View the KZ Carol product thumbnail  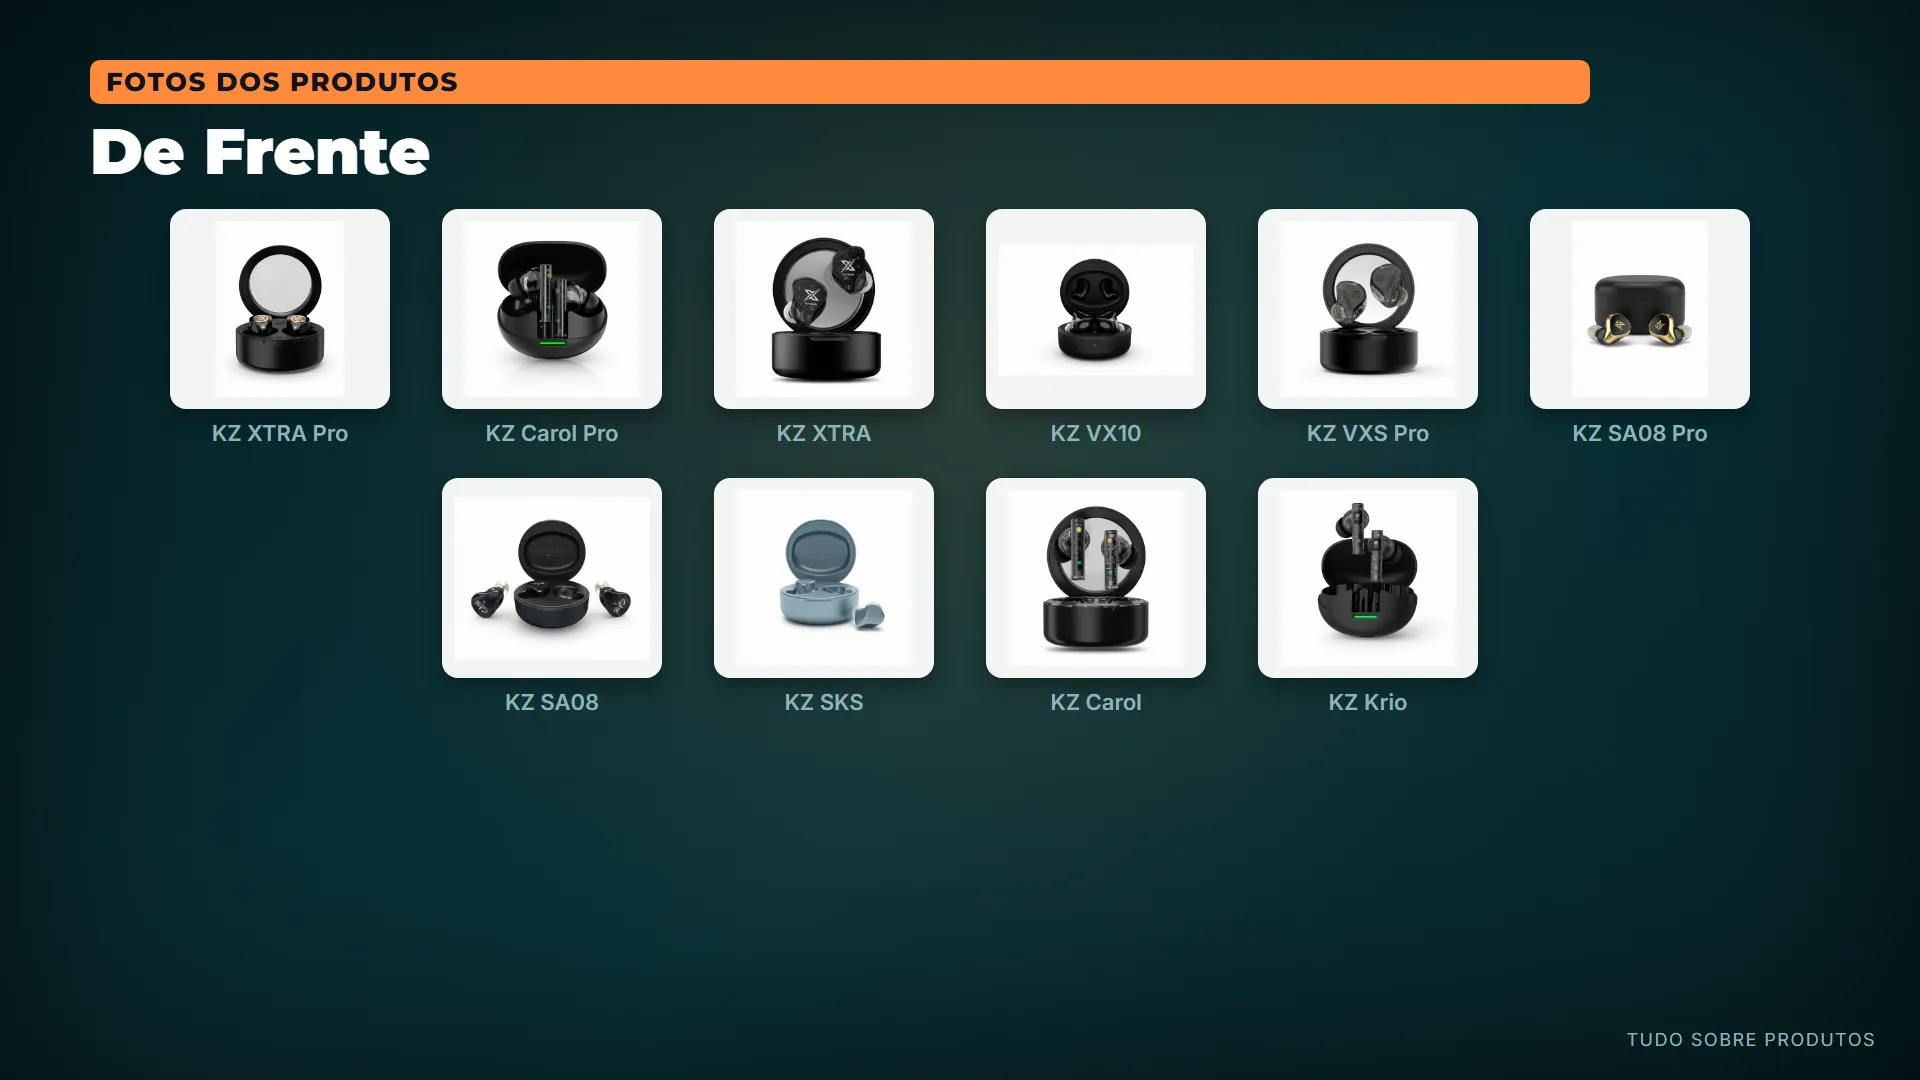click(x=1096, y=577)
